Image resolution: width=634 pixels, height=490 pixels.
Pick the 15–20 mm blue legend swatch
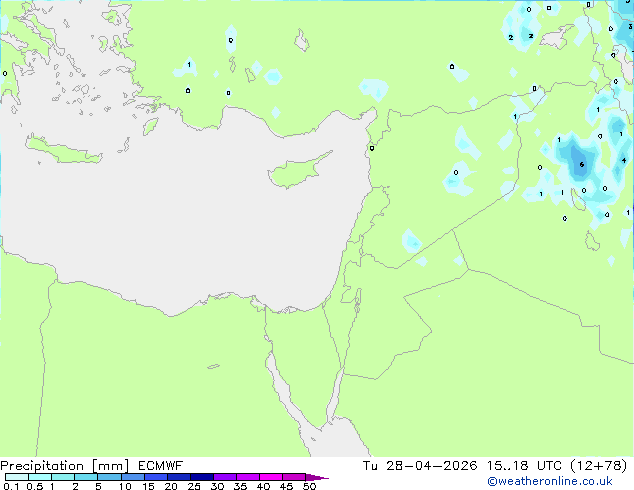click(156, 477)
